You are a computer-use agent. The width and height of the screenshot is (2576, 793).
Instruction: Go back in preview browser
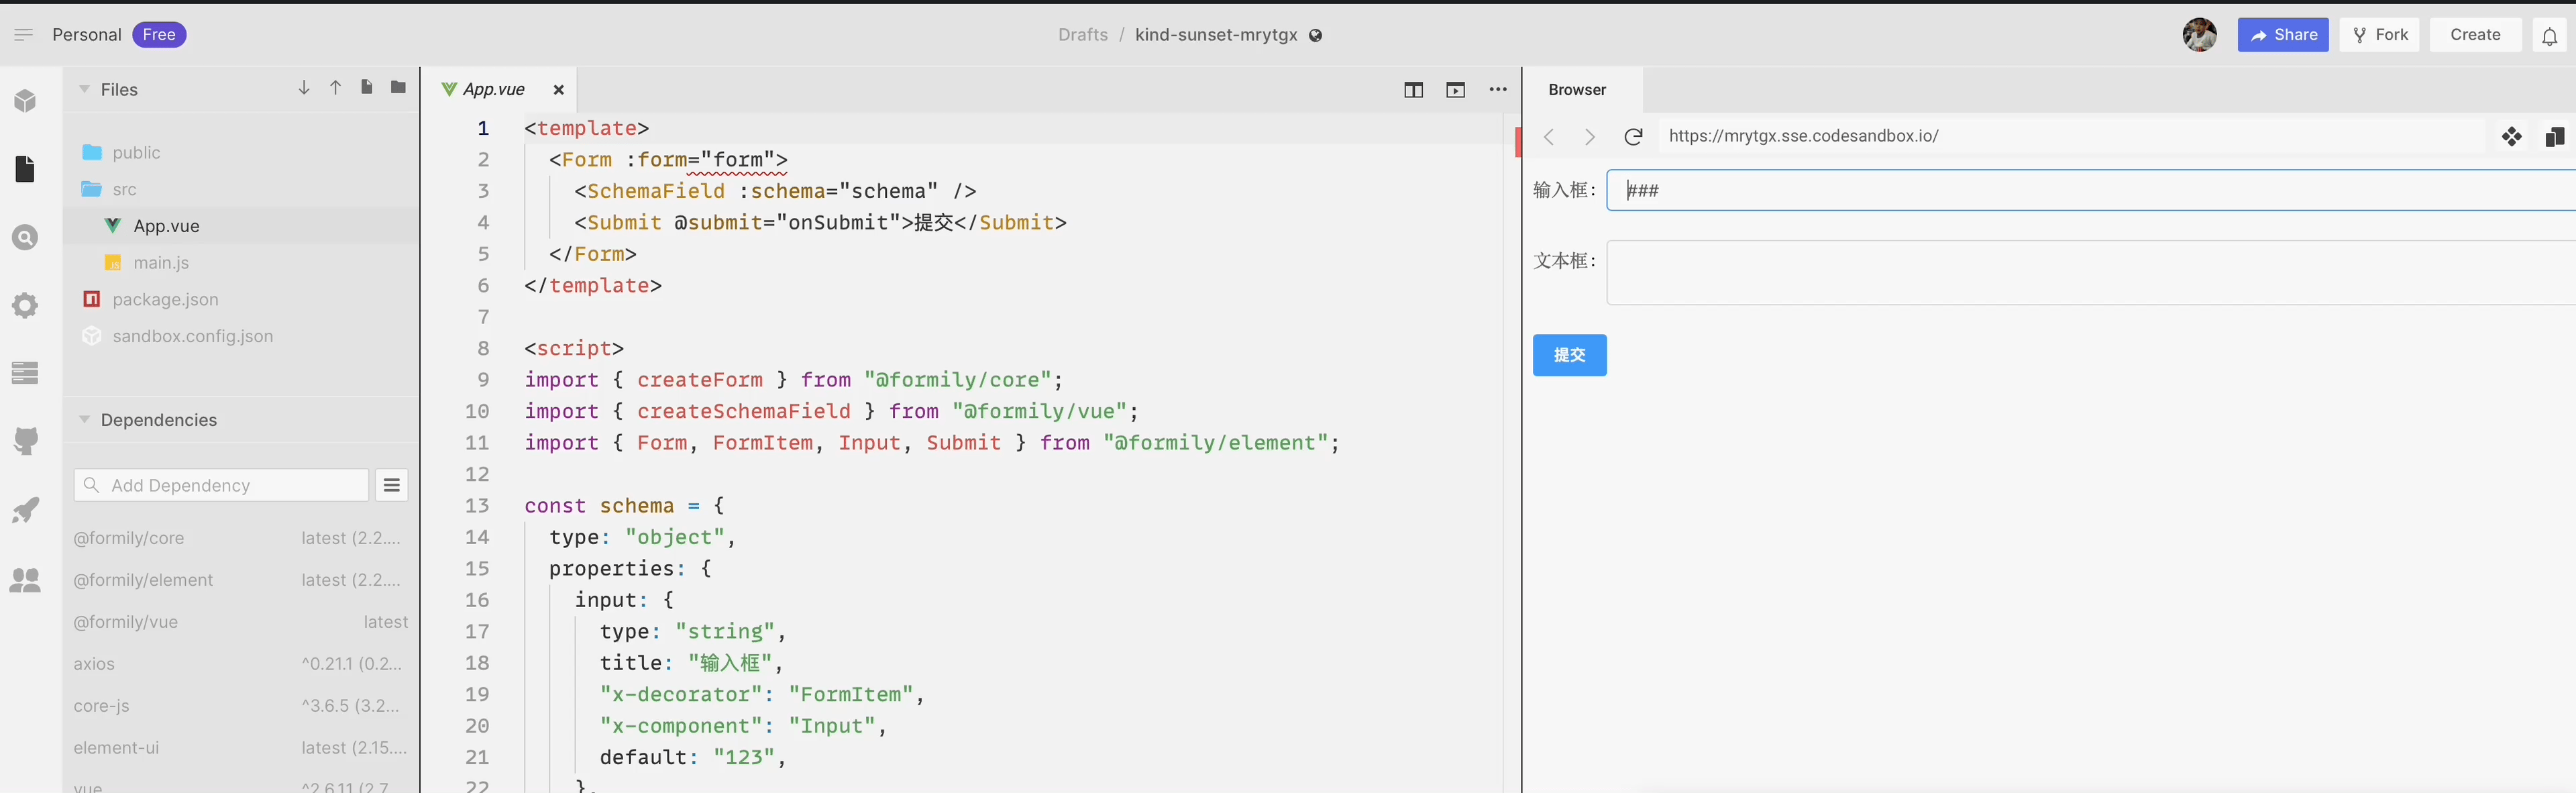1550,137
